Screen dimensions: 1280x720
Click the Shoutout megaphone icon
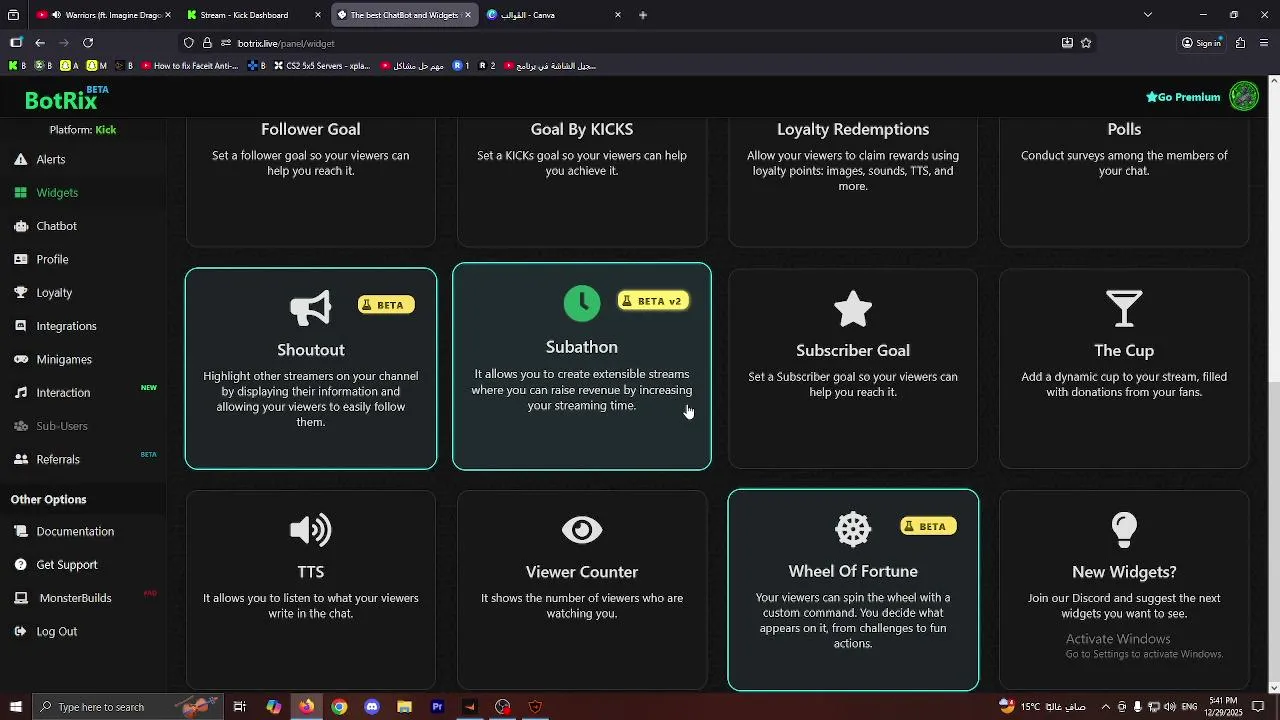pos(310,309)
